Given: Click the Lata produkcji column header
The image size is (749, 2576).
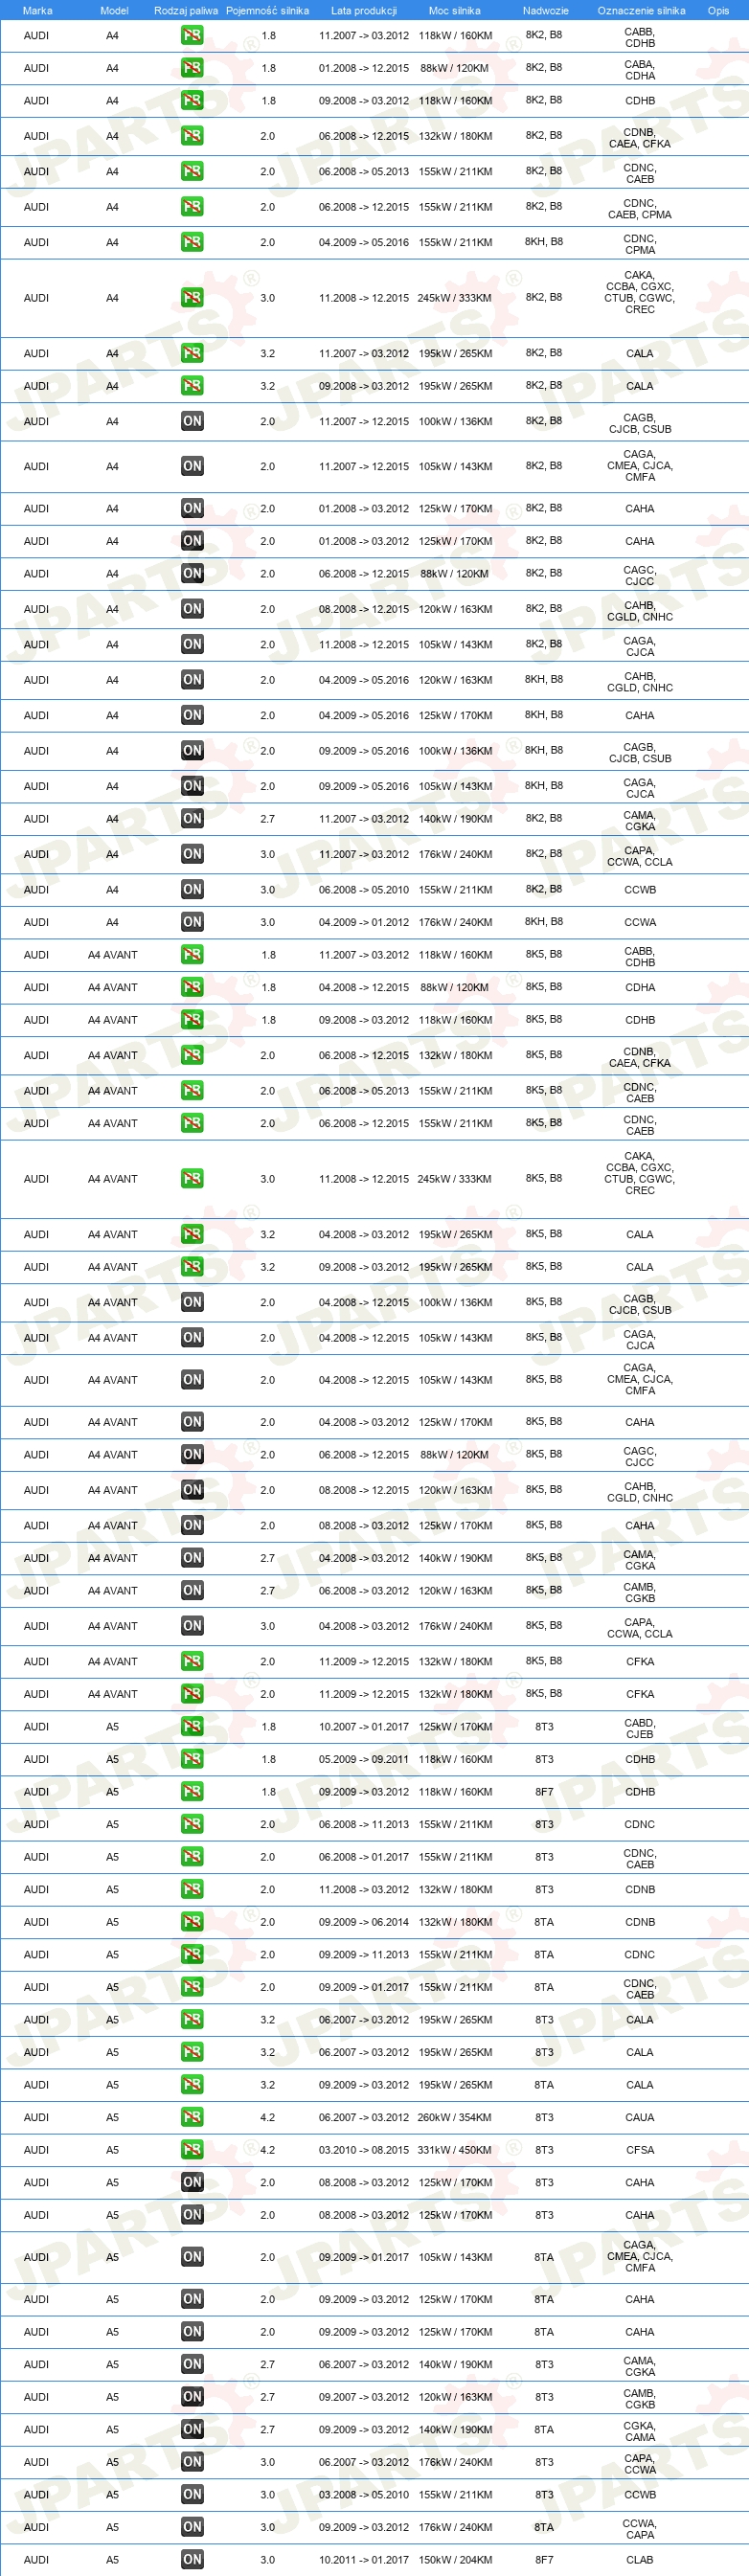Looking at the screenshot, I should pos(364,10).
